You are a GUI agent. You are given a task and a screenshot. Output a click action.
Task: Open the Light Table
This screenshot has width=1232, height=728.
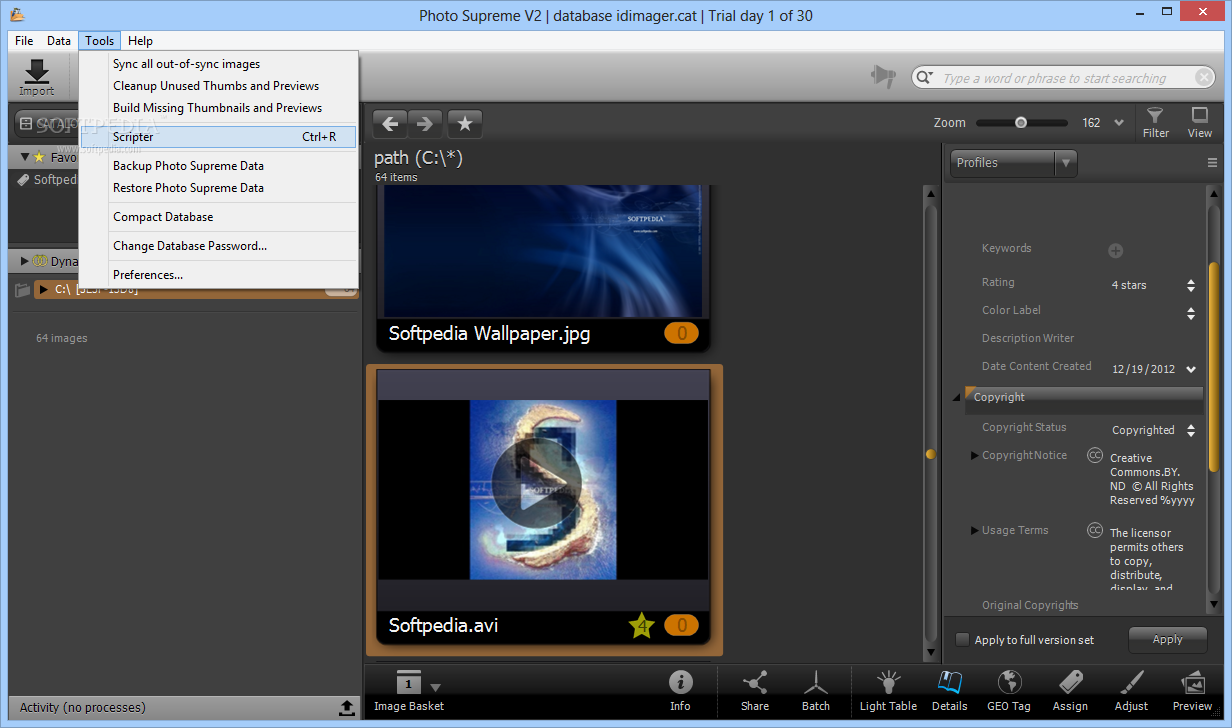(888, 691)
